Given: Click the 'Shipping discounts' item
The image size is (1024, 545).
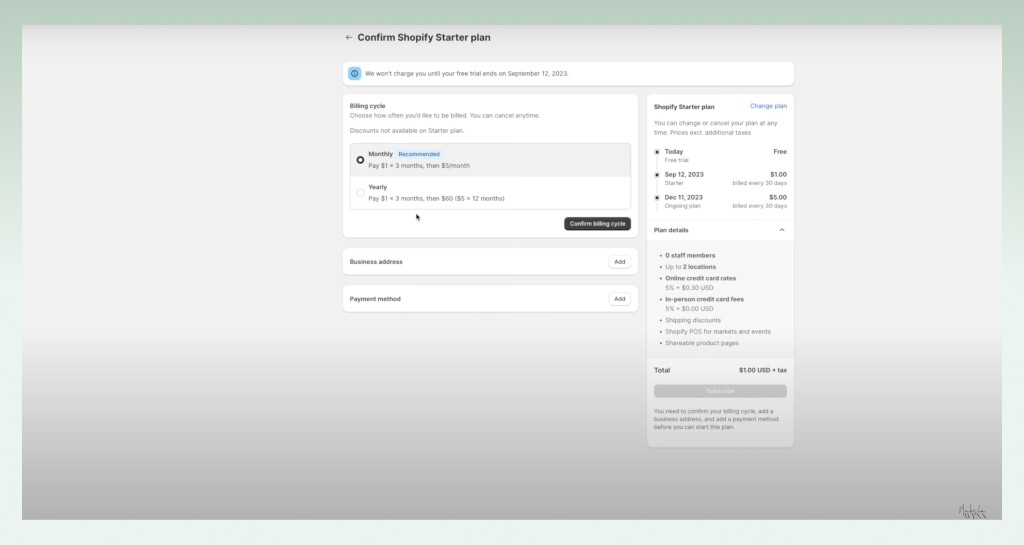Looking at the screenshot, I should point(692,320).
